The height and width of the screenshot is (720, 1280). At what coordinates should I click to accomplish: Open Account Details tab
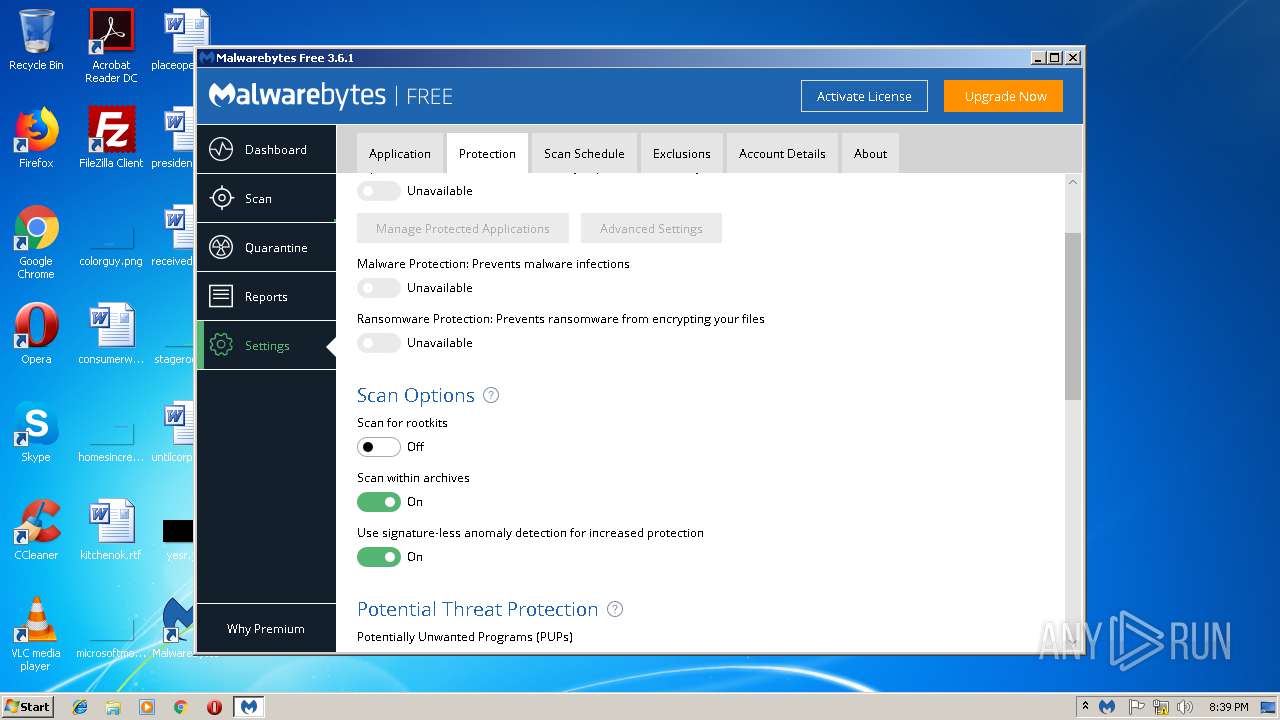click(x=782, y=153)
